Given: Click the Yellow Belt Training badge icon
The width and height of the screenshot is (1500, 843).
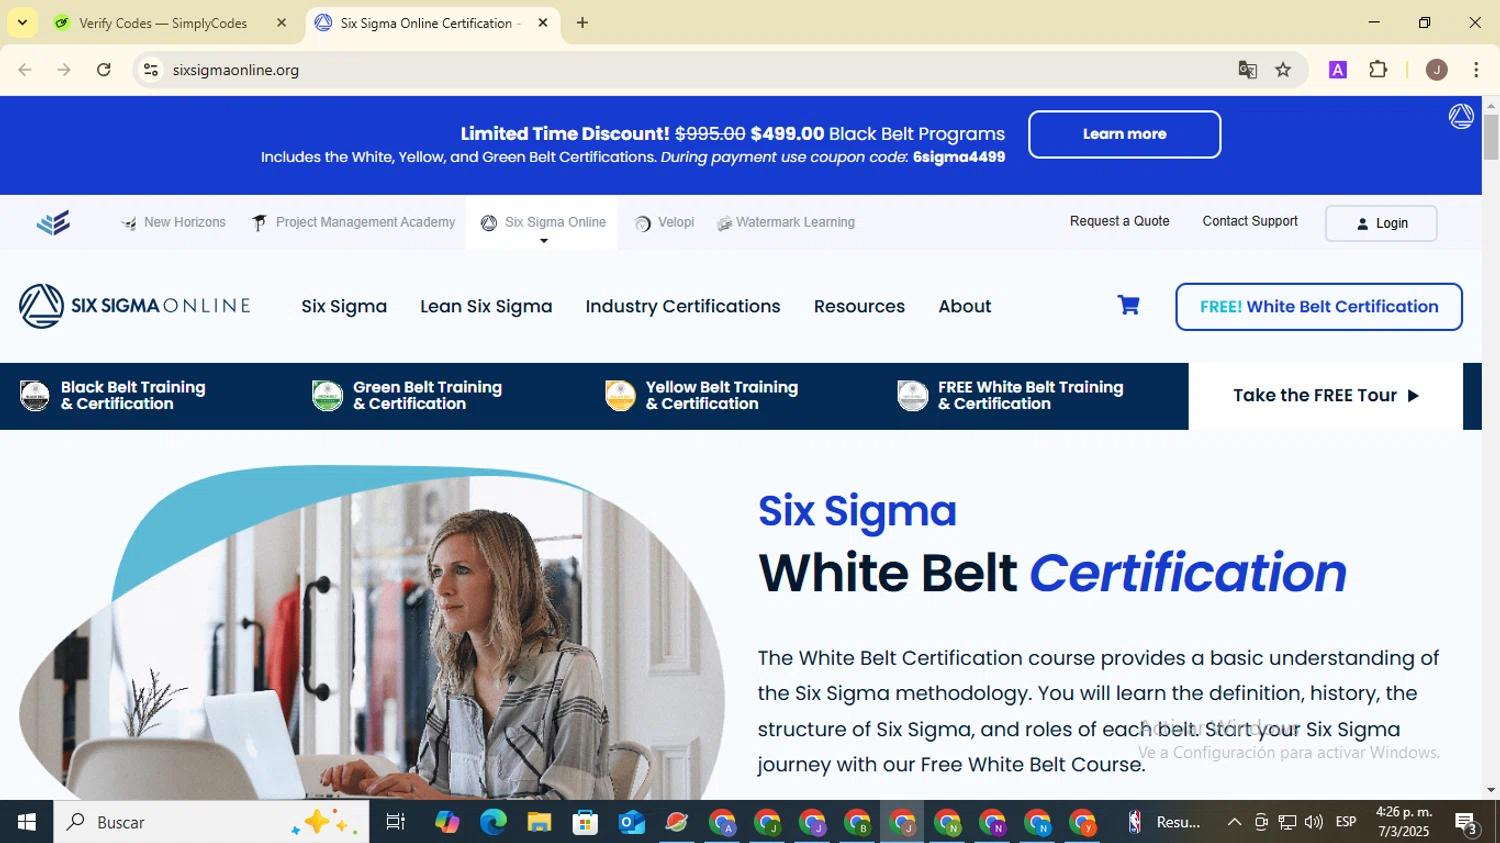Looking at the screenshot, I should click(x=620, y=396).
